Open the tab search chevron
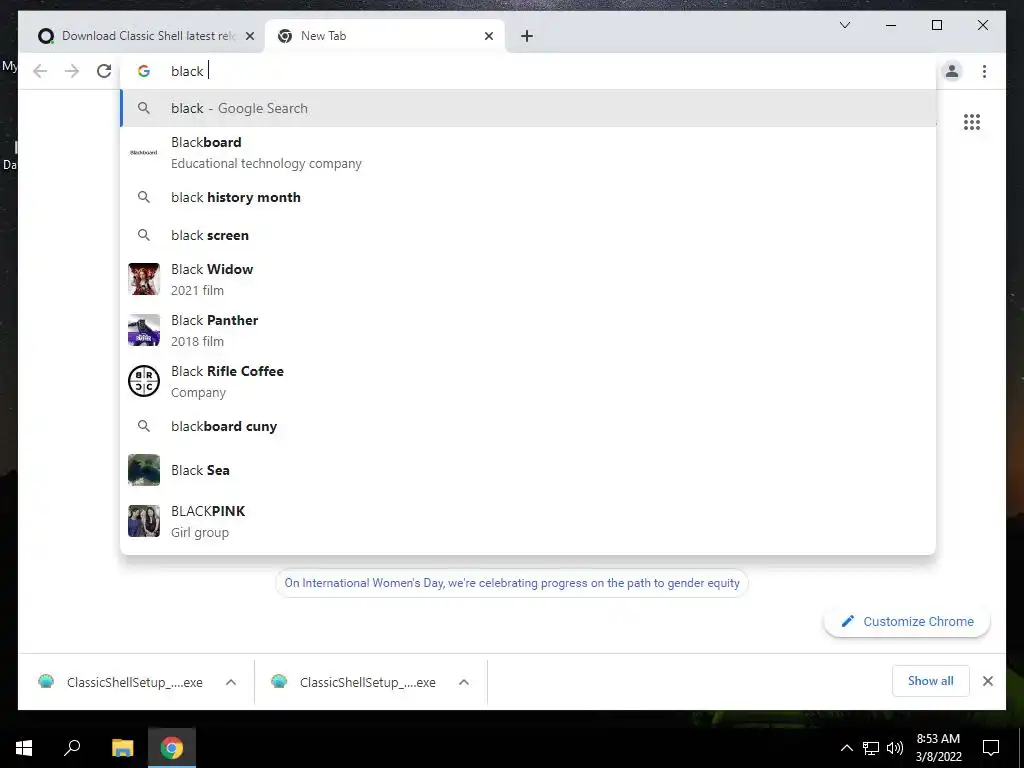 (844, 25)
